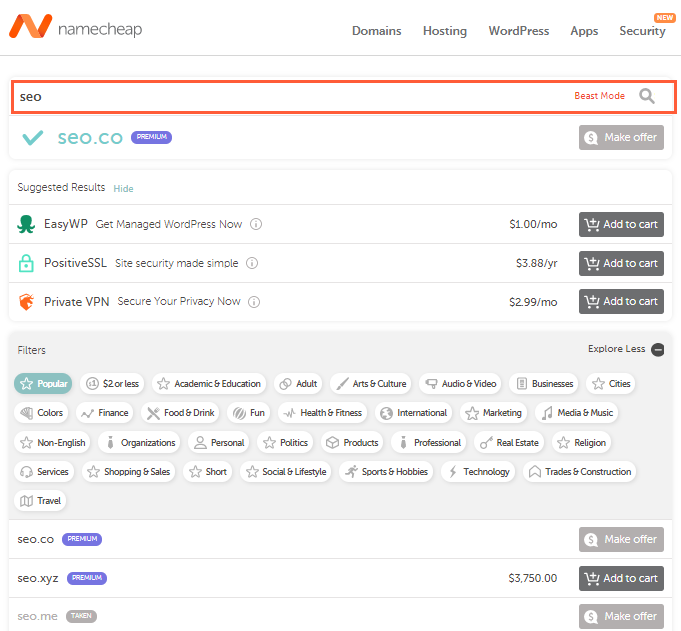
Task: Select the Products filter
Action: pyautogui.click(x=352, y=443)
